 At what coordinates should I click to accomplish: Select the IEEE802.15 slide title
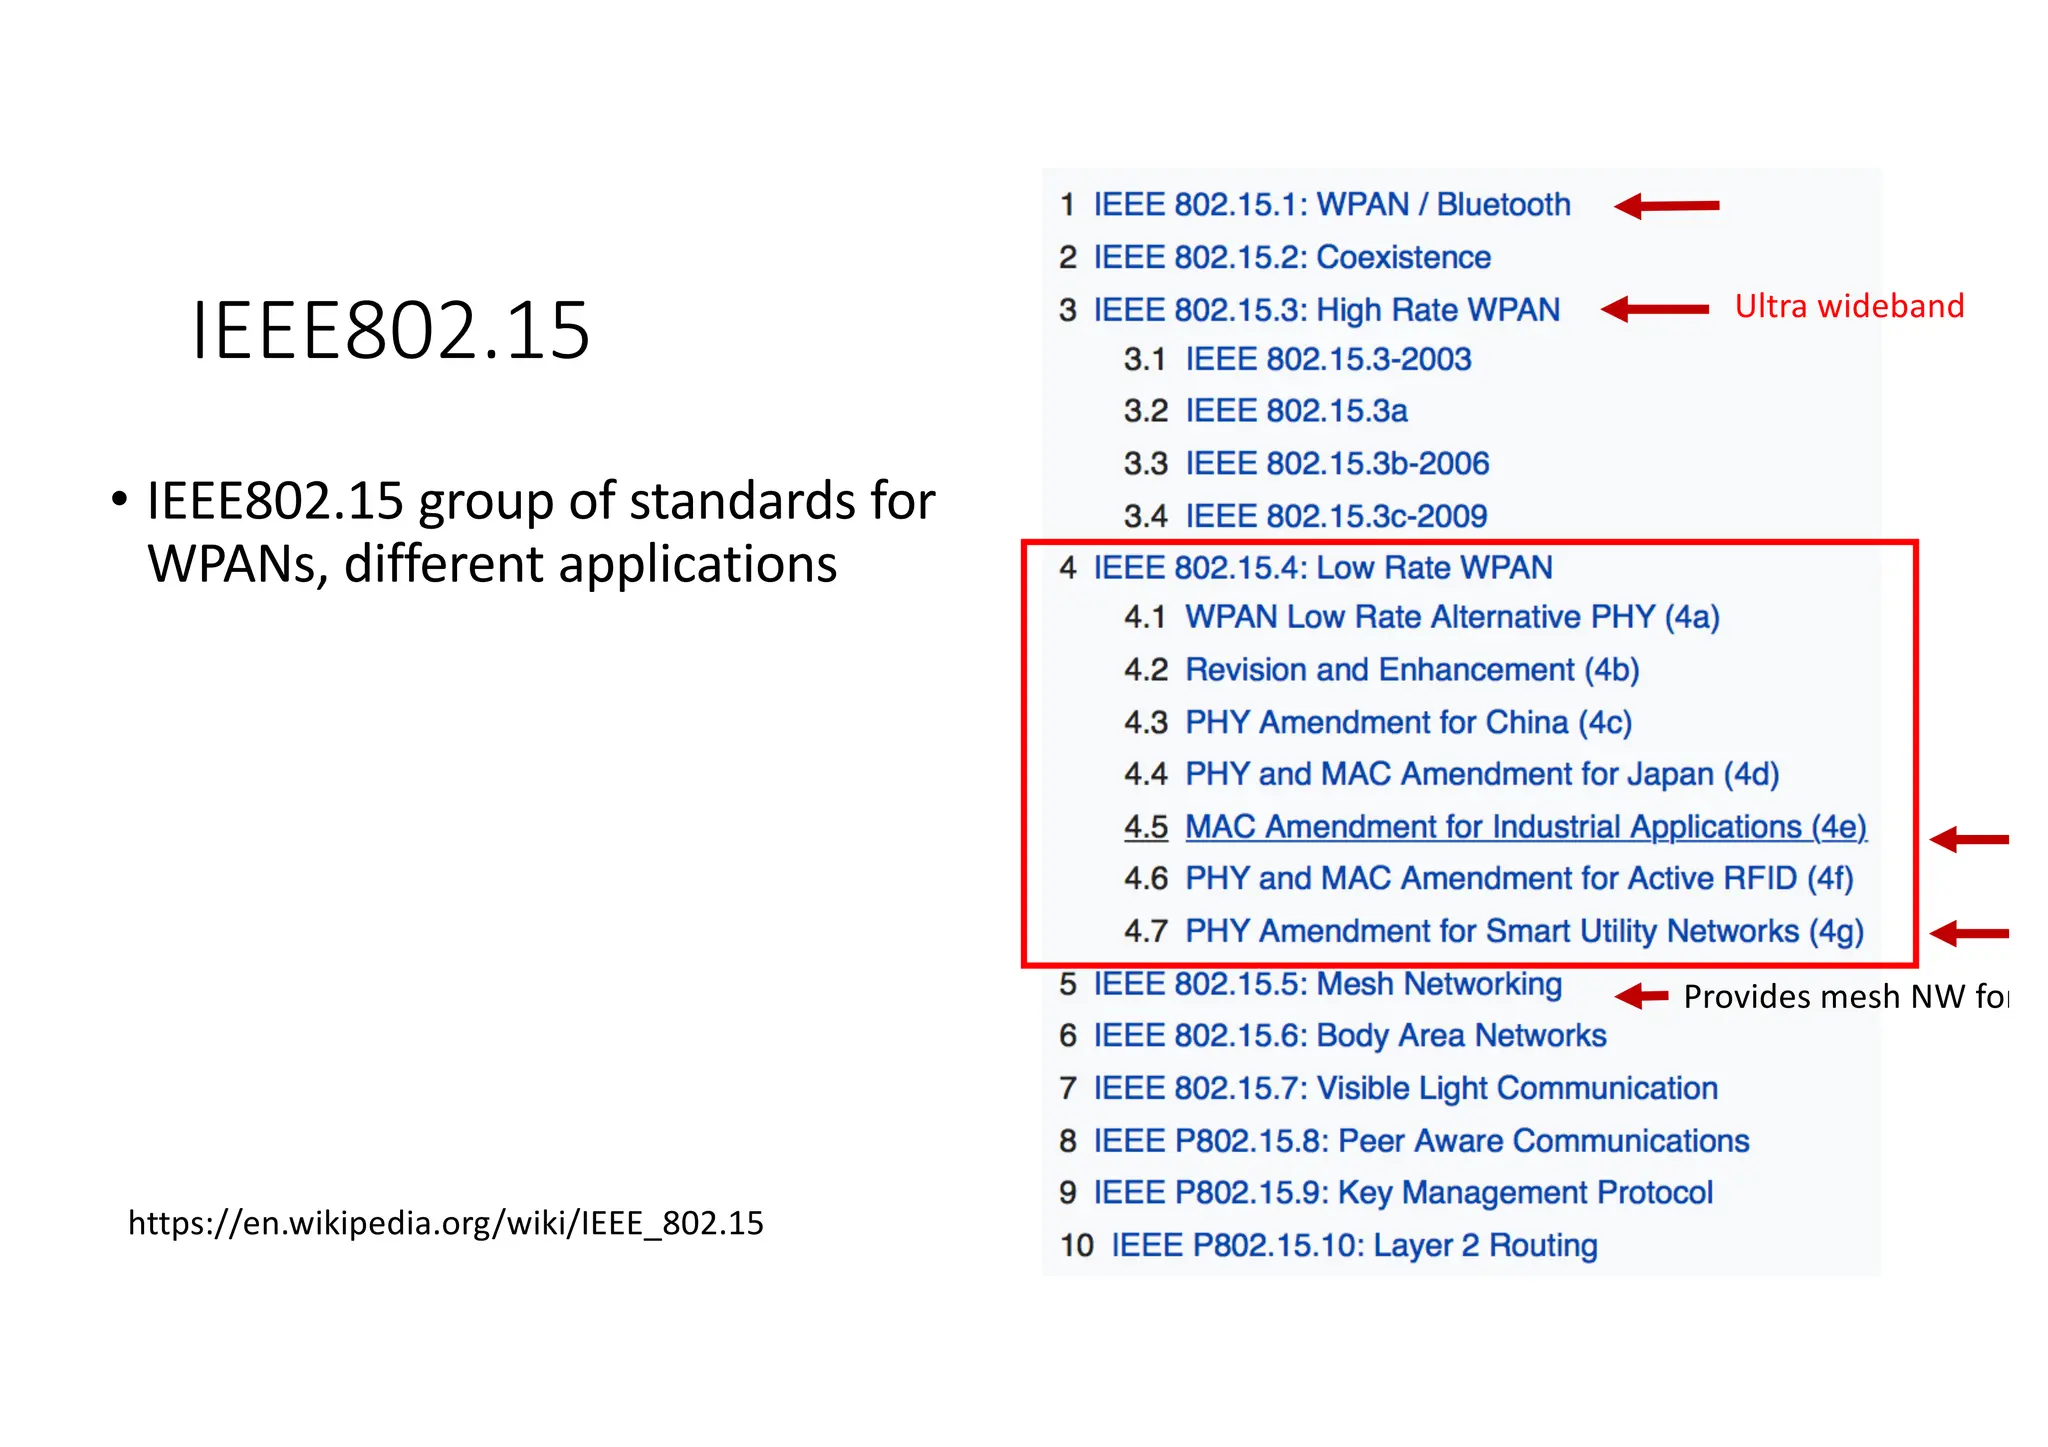tap(390, 331)
